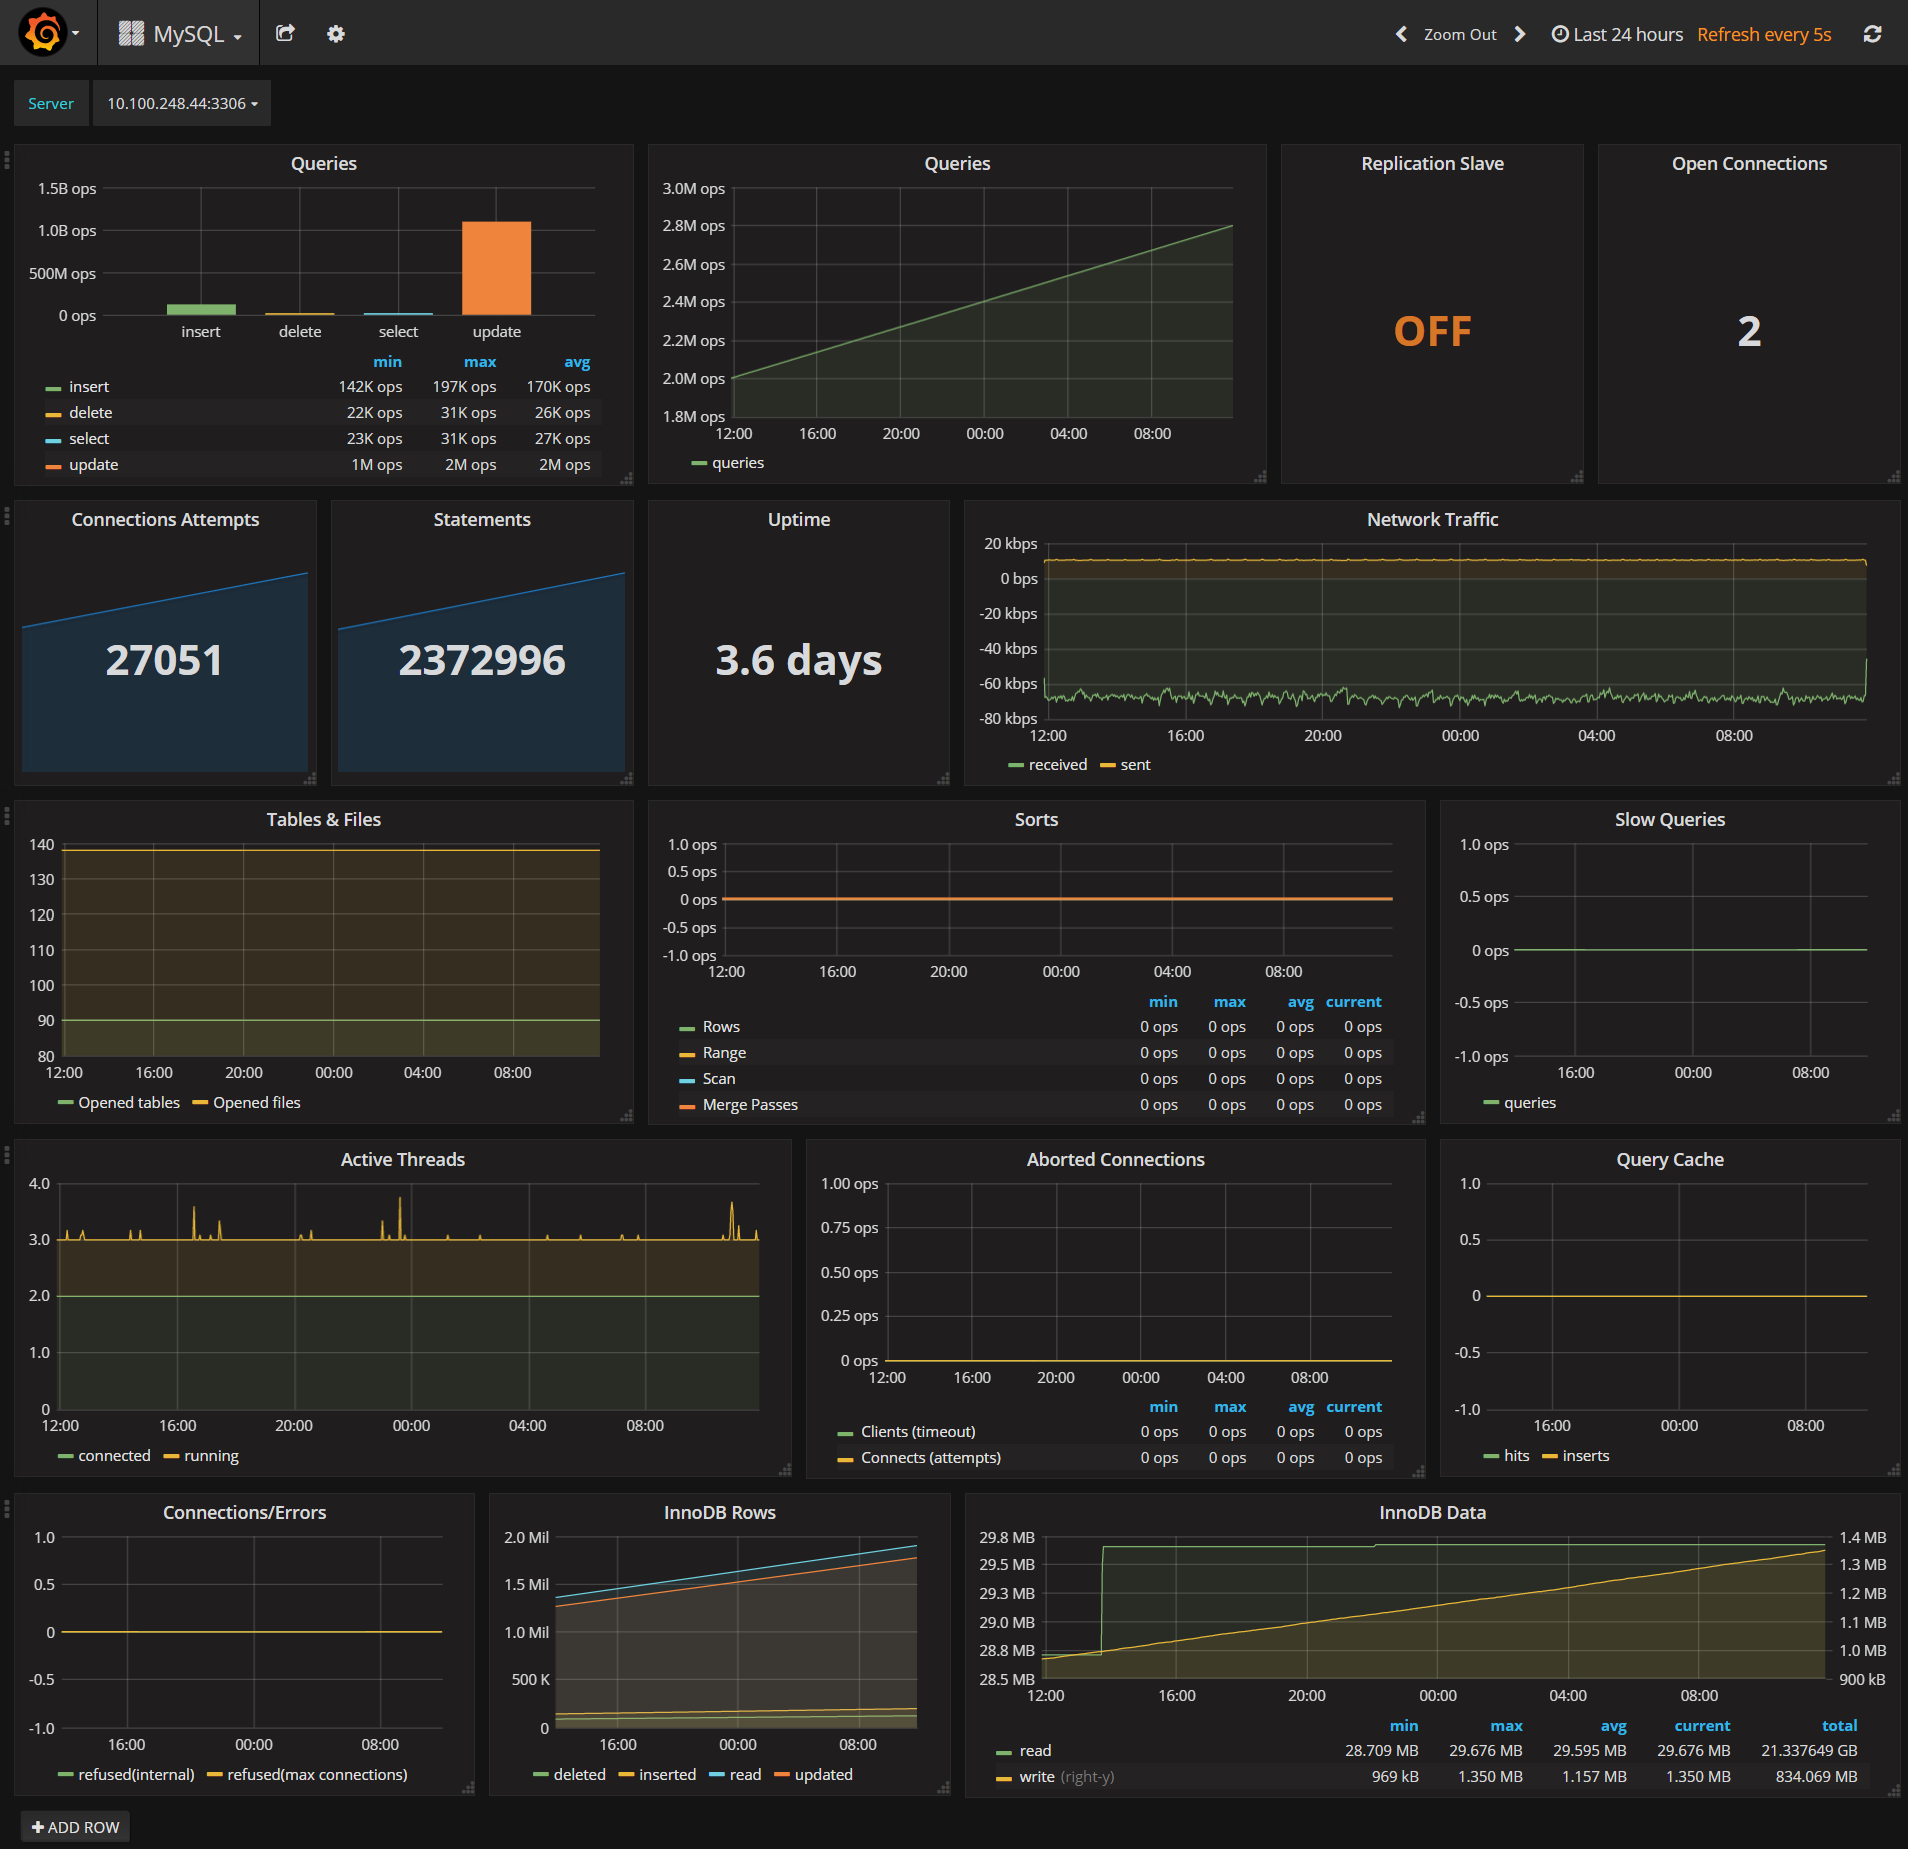Open the share dashboard icon

[285, 33]
